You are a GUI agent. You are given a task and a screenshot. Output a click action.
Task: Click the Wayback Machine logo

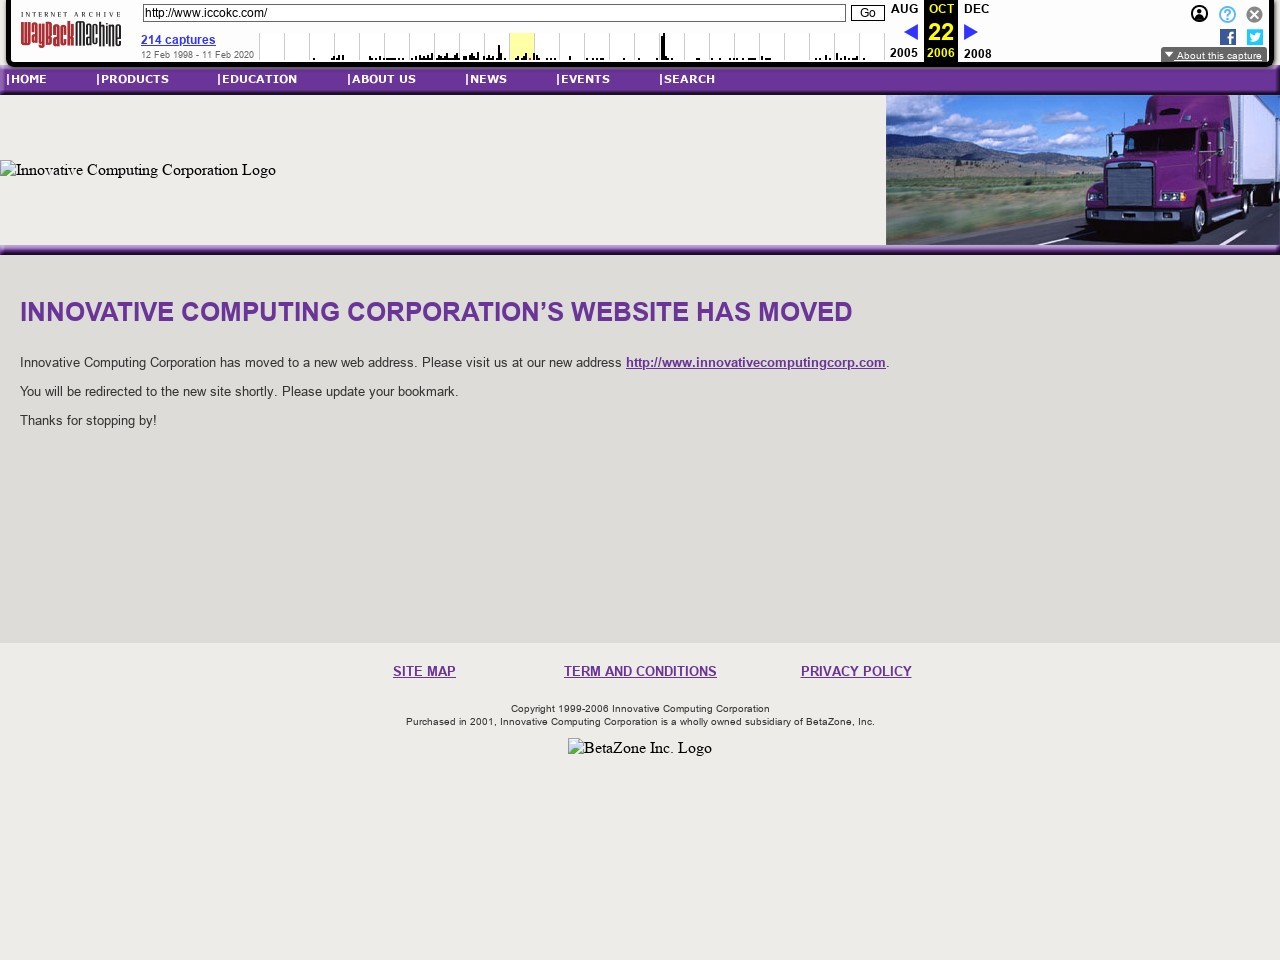point(71,31)
